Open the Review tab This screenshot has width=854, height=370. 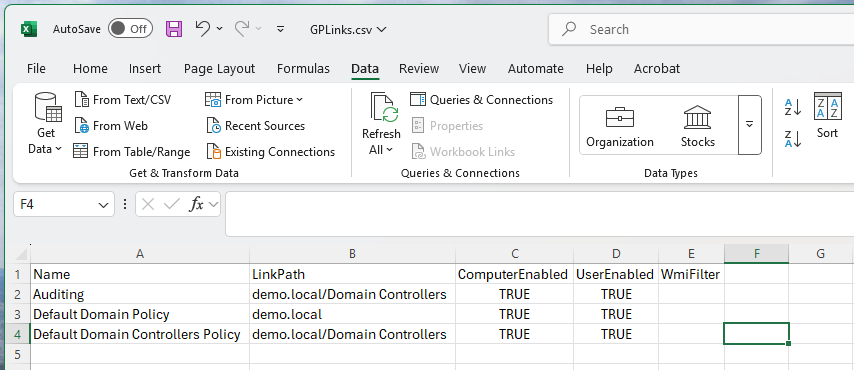[x=418, y=69]
